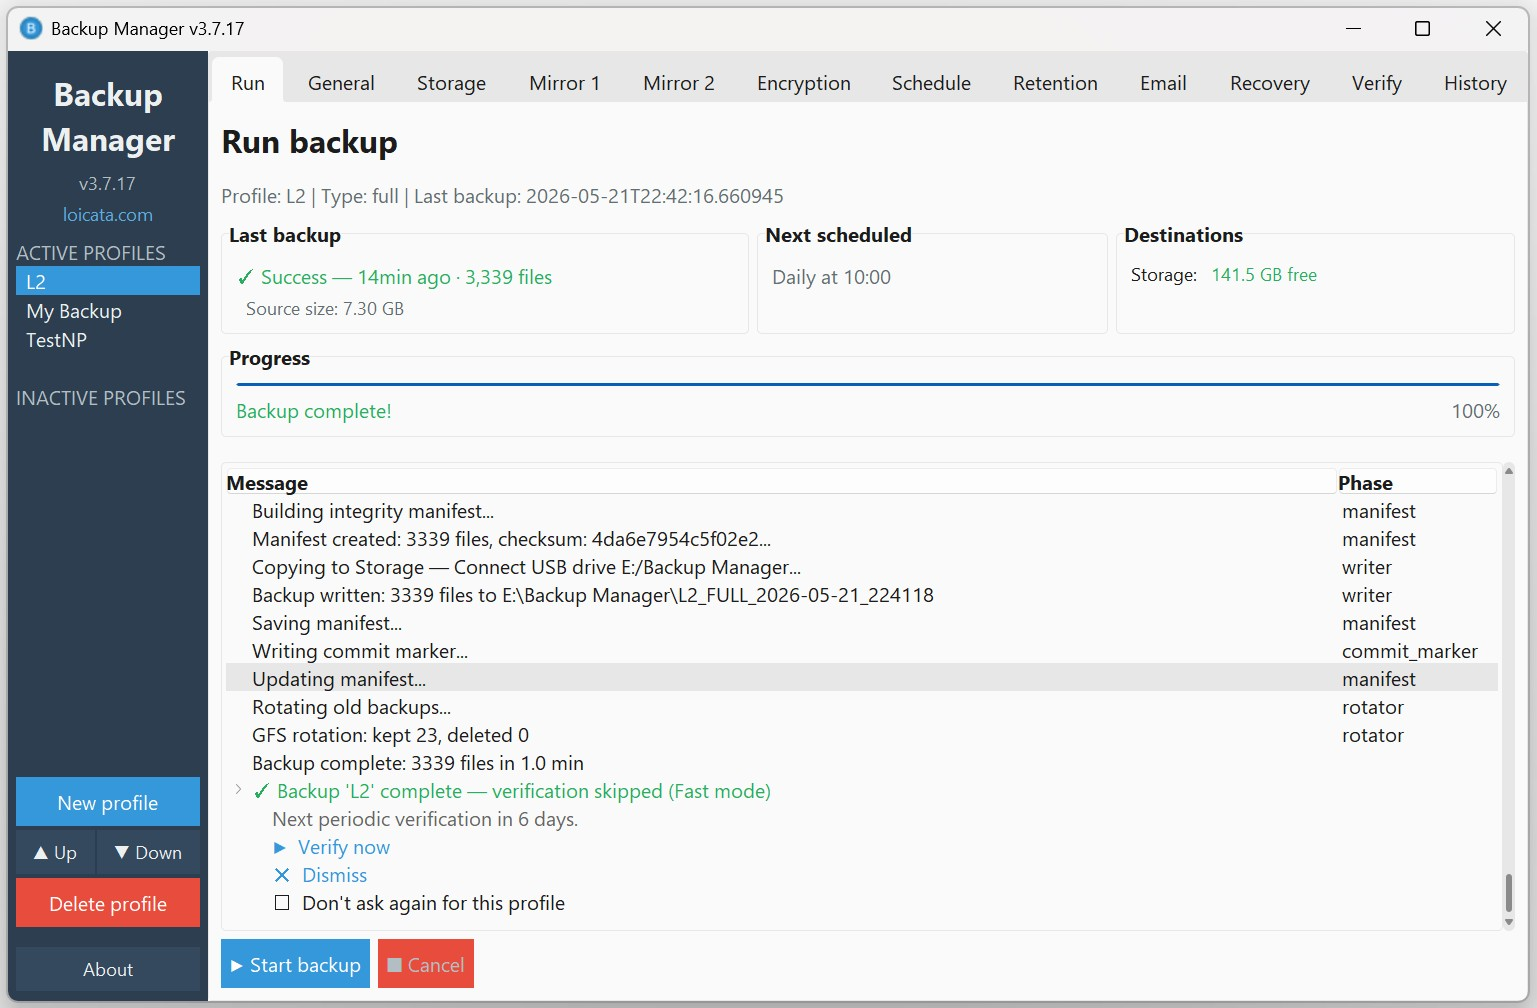Click the red Cancel button
The height and width of the screenshot is (1008, 1537).
[426, 964]
